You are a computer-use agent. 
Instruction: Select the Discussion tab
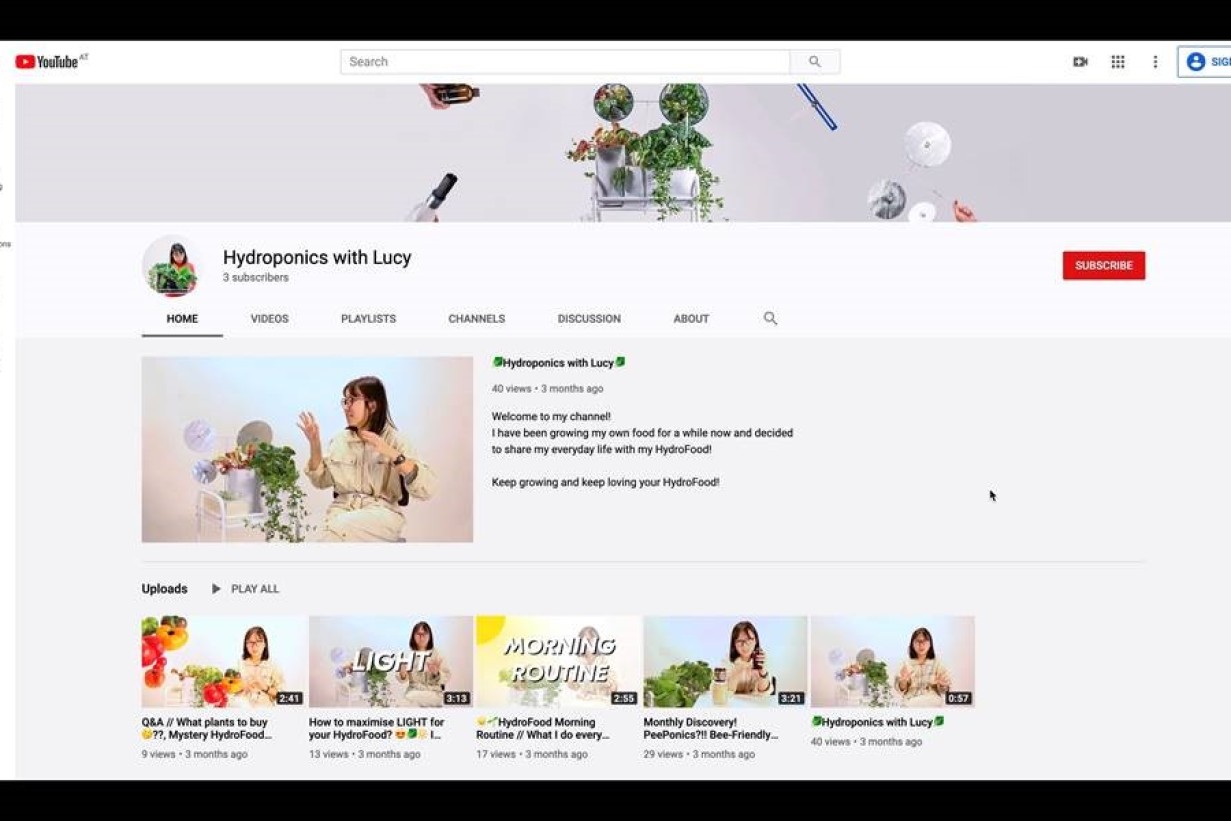tap(589, 319)
